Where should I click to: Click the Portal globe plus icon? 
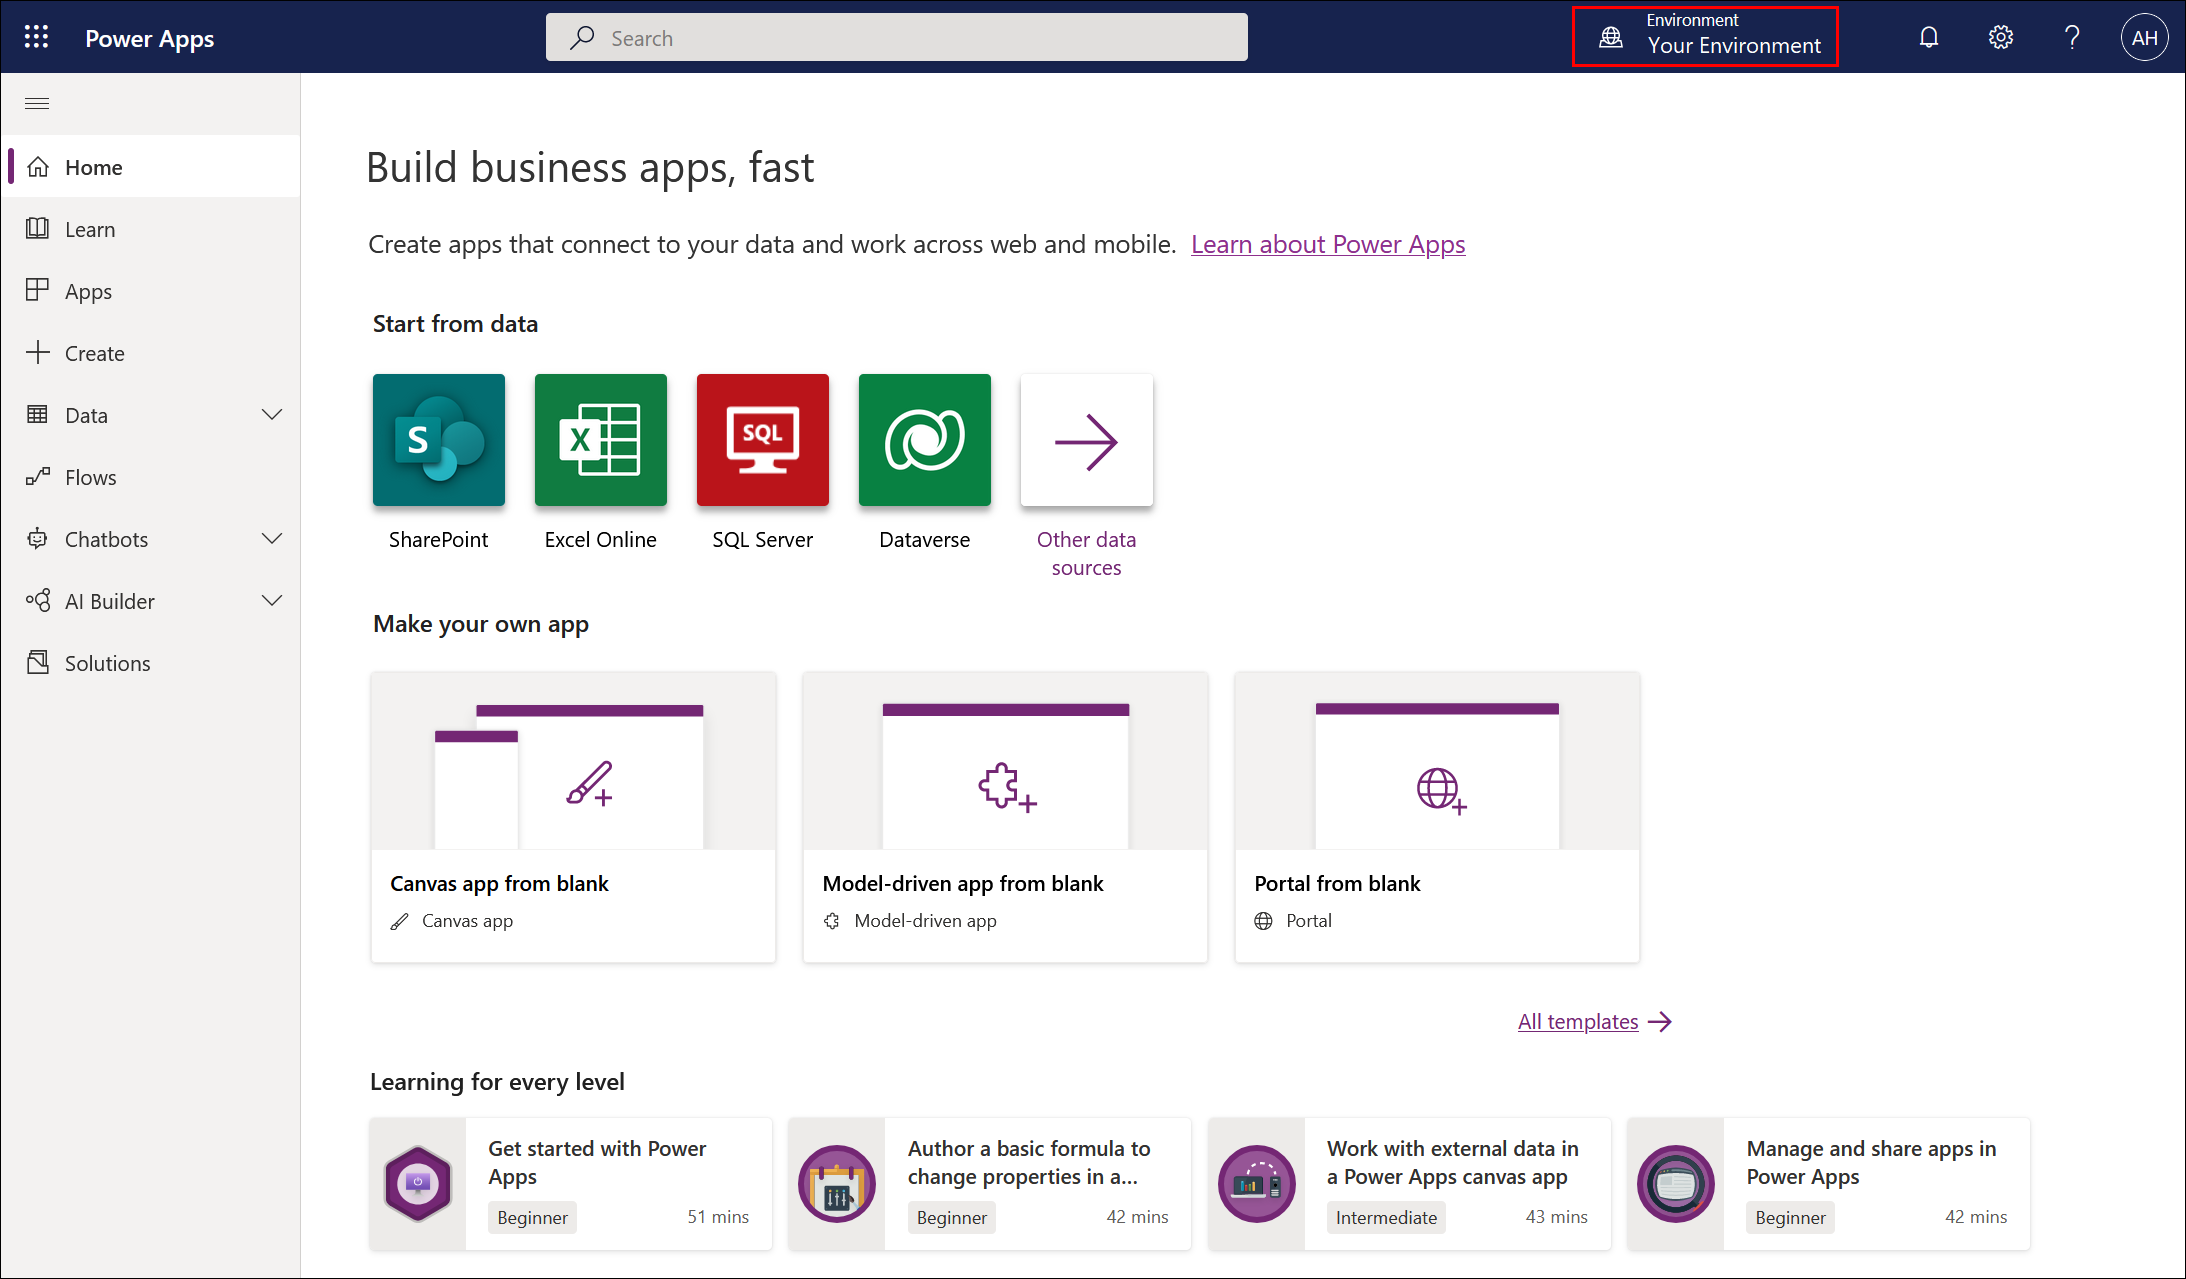pyautogui.click(x=1441, y=790)
